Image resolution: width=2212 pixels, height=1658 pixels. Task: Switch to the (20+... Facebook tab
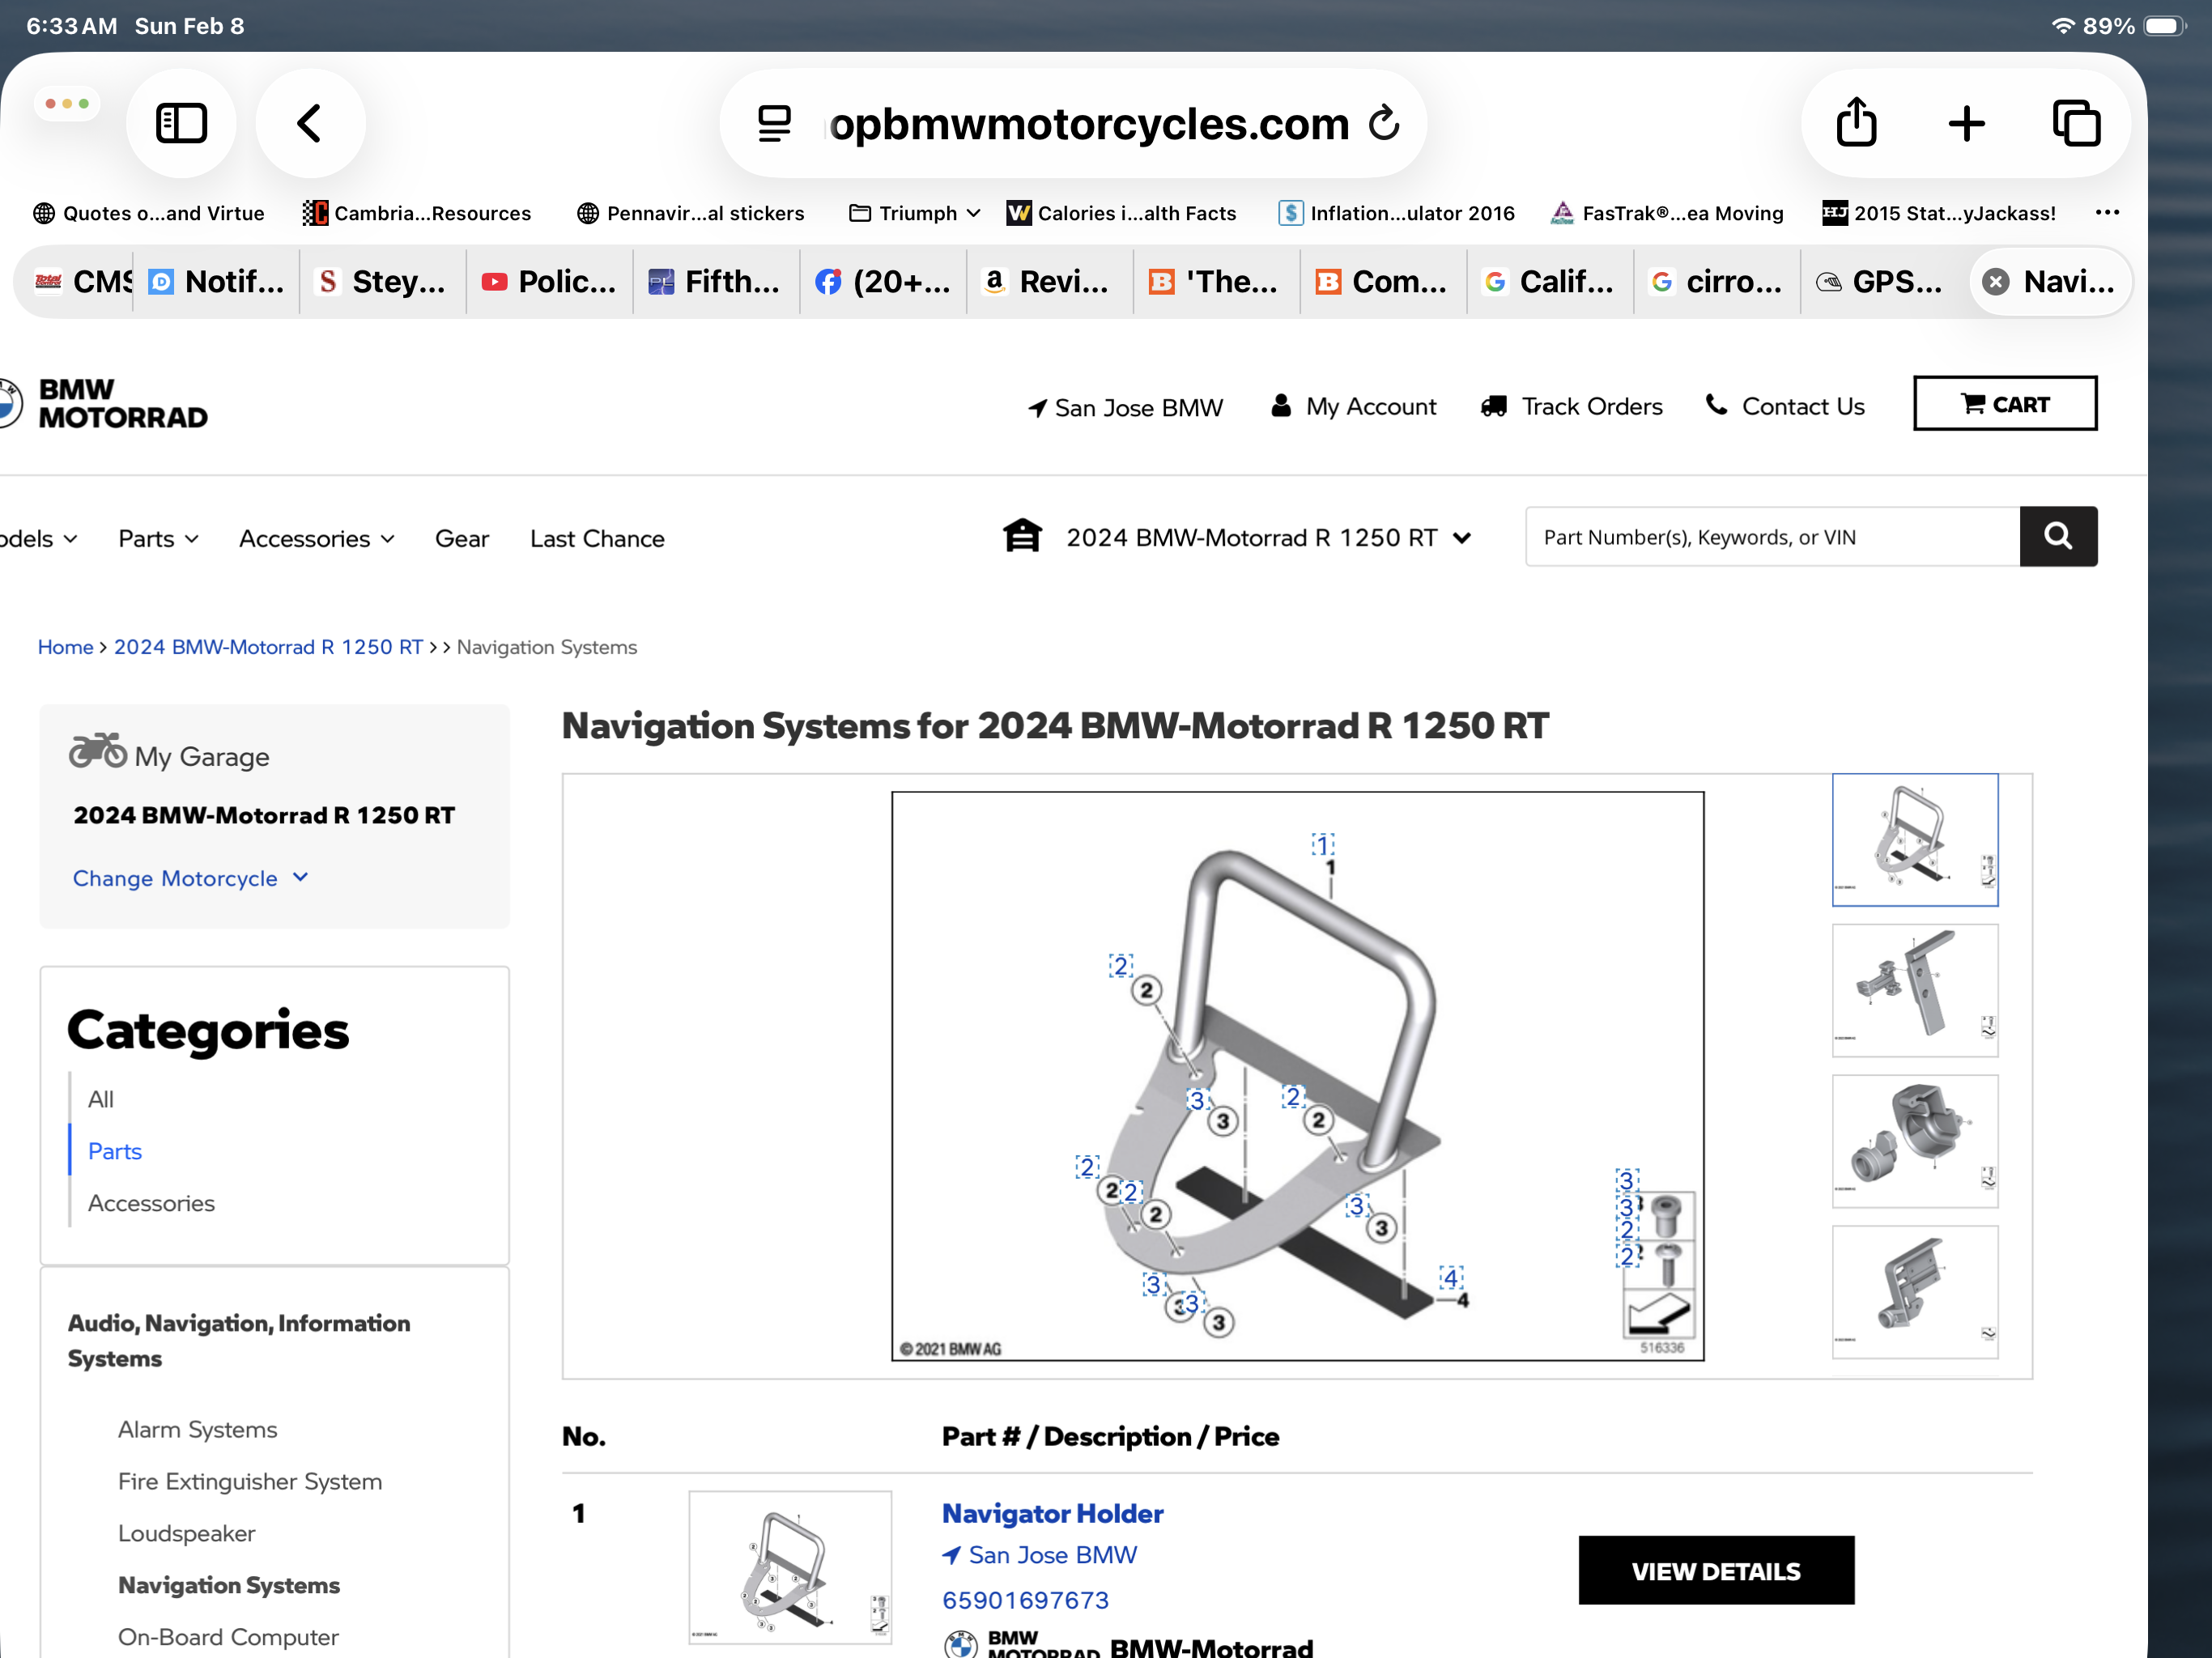883,282
